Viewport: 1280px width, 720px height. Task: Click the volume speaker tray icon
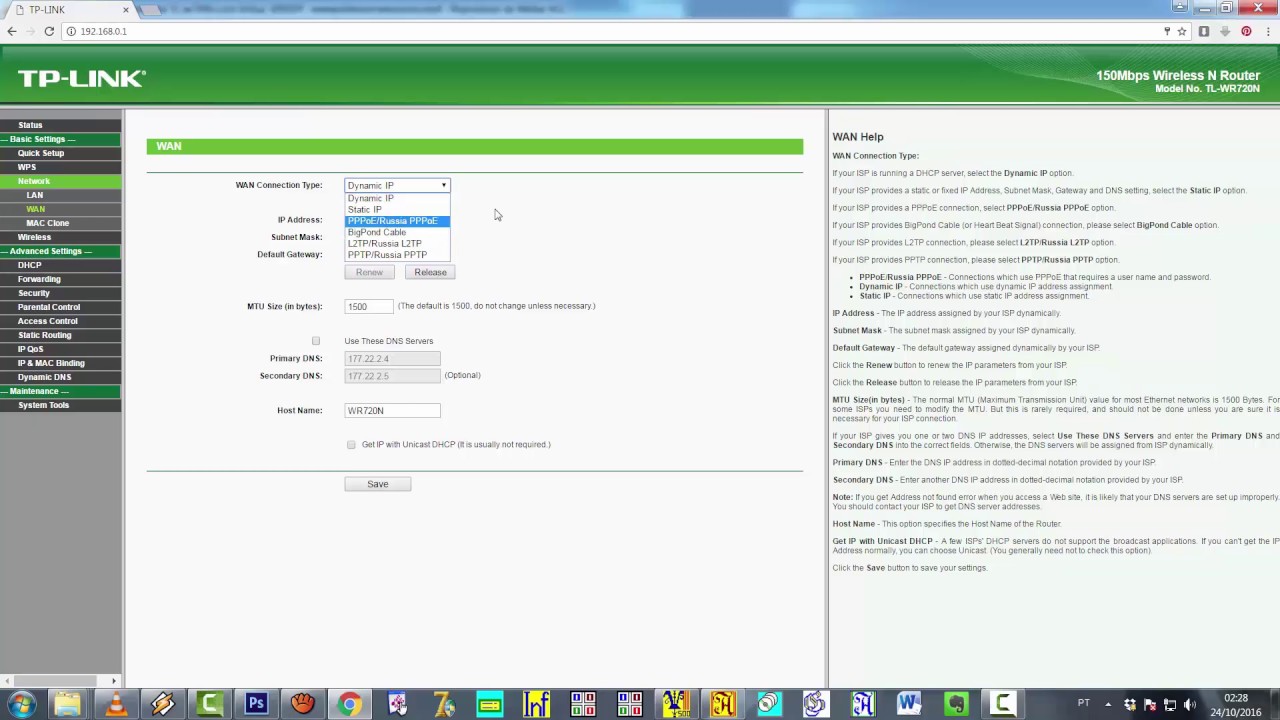[x=1190, y=704]
